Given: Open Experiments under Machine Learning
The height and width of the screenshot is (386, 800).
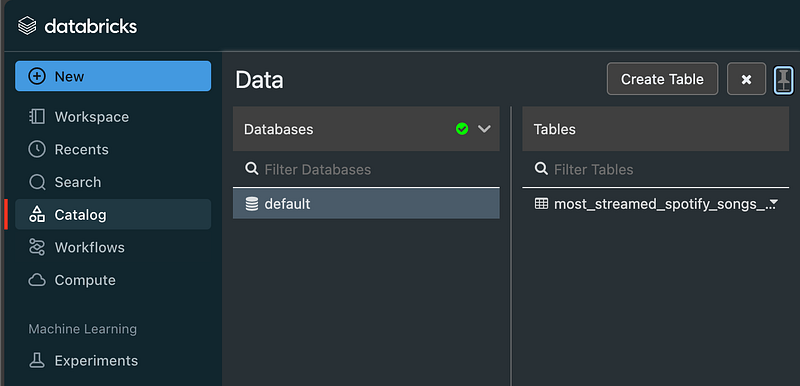Looking at the screenshot, I should 113,361.
